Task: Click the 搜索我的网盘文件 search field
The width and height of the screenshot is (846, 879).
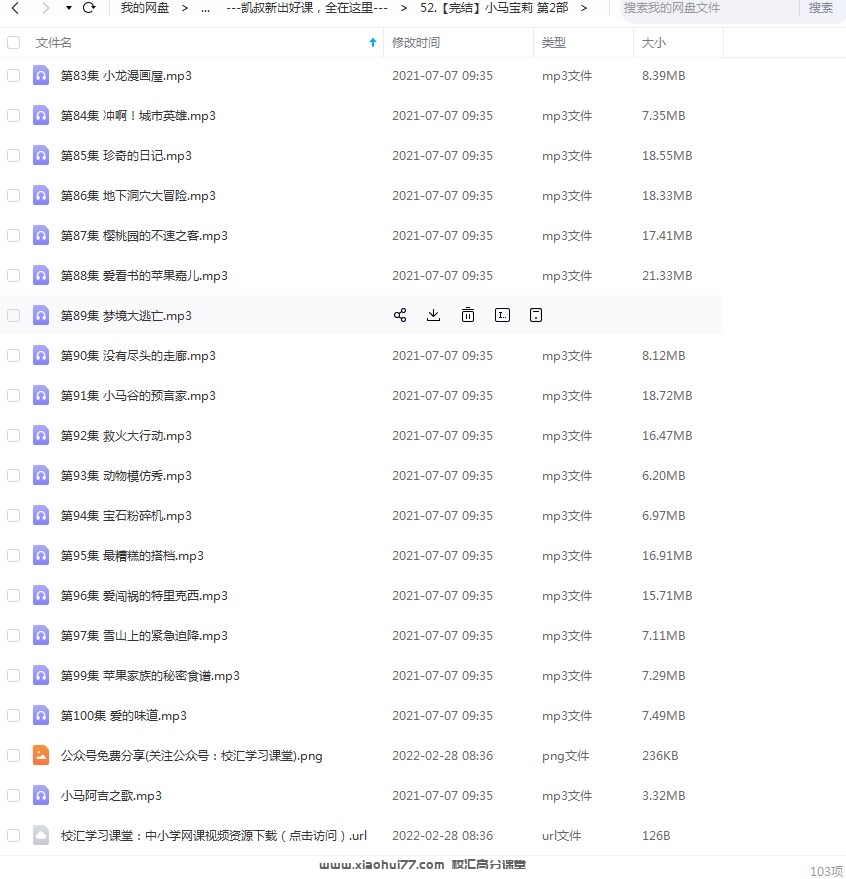Action: coord(709,8)
